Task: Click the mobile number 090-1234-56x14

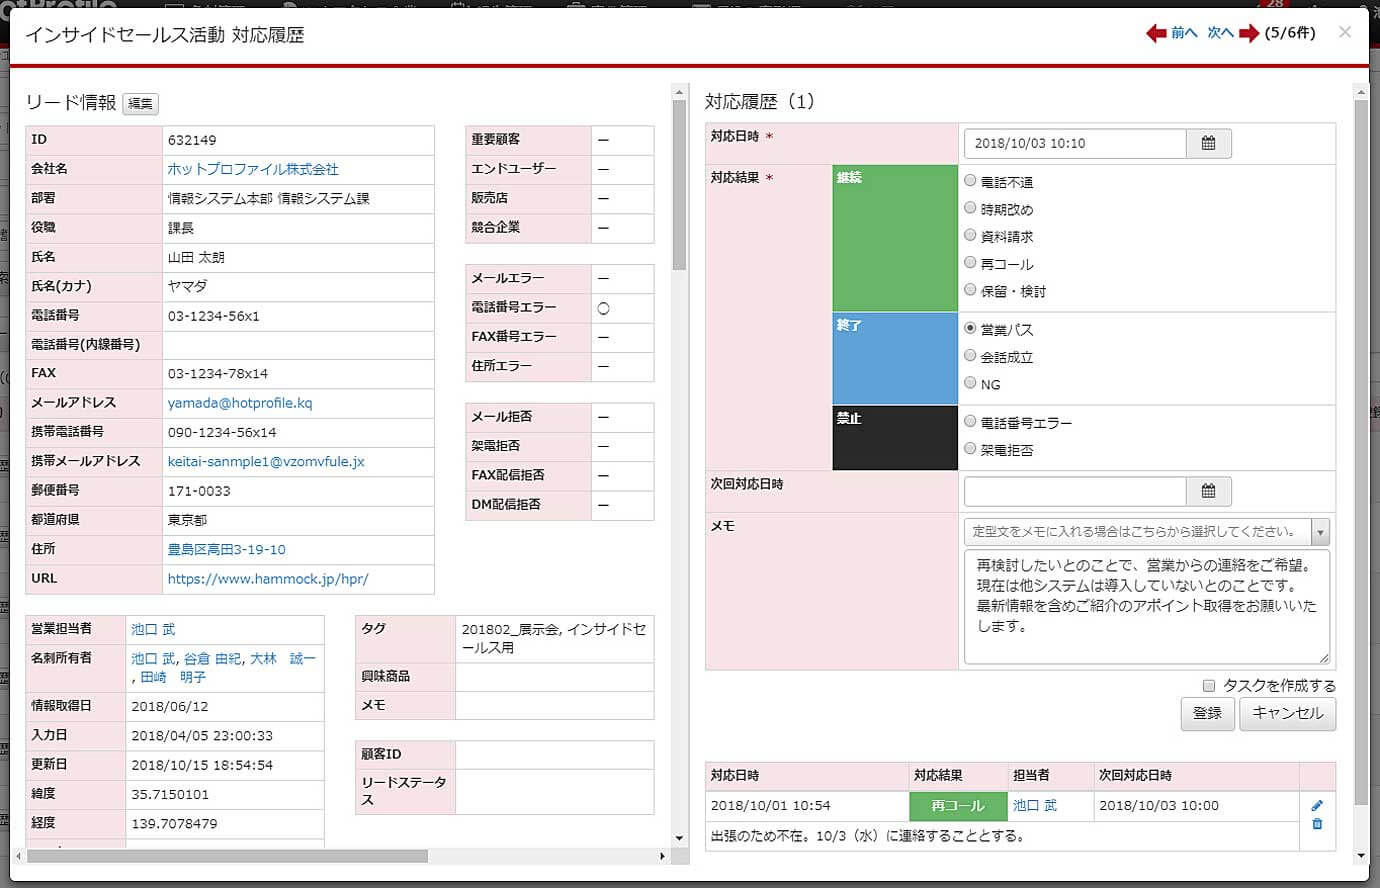Action: (222, 433)
